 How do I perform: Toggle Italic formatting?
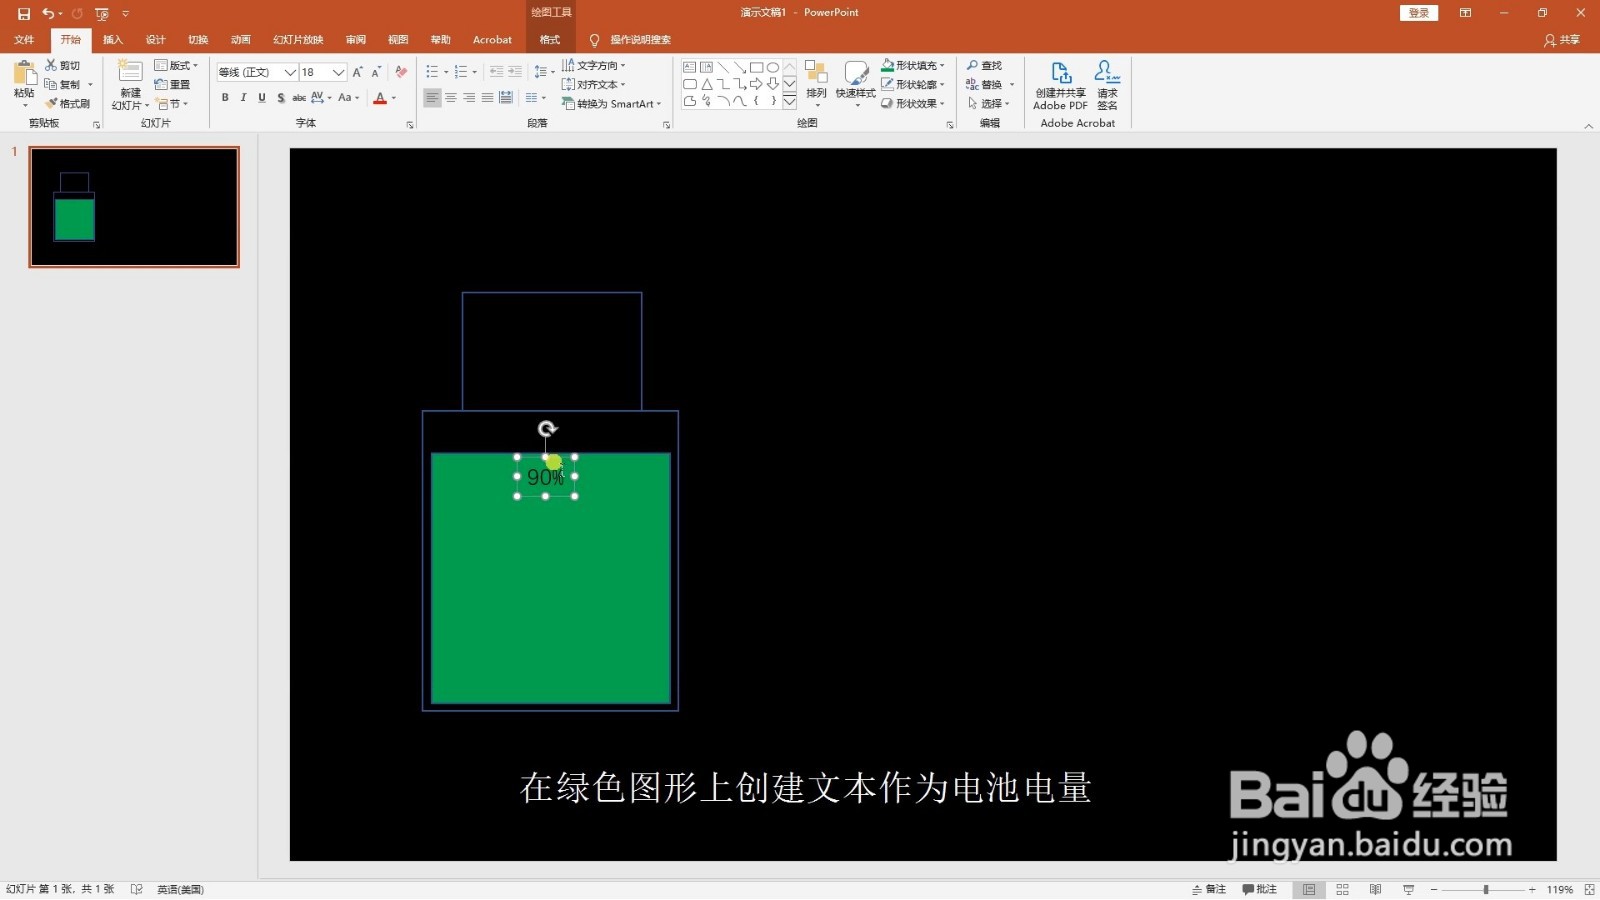[x=243, y=97]
